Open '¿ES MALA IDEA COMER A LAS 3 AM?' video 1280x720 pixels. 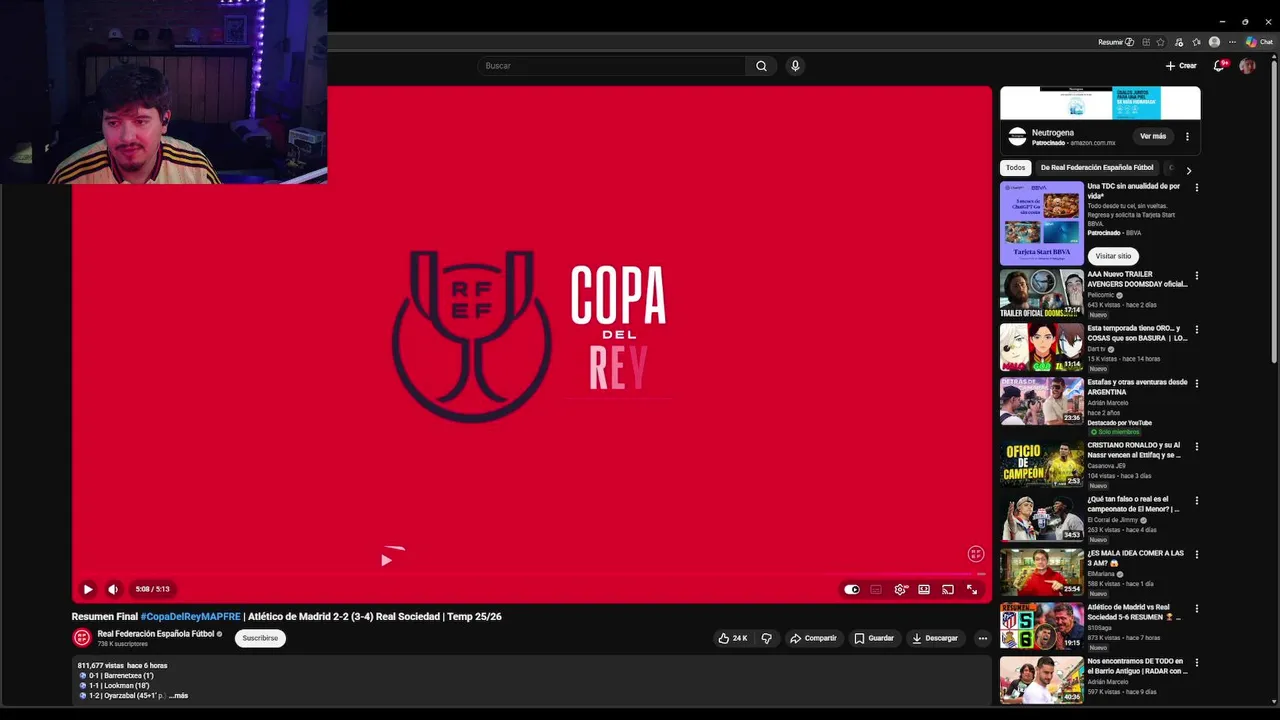pos(1042,572)
